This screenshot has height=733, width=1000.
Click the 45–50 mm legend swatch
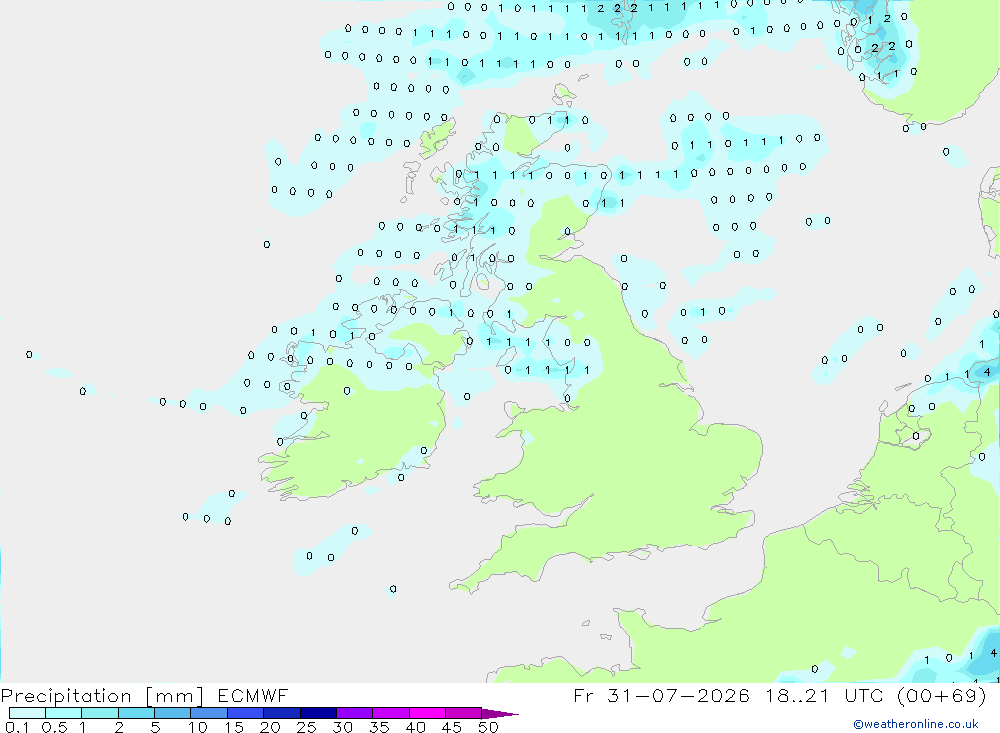pyautogui.click(x=464, y=713)
